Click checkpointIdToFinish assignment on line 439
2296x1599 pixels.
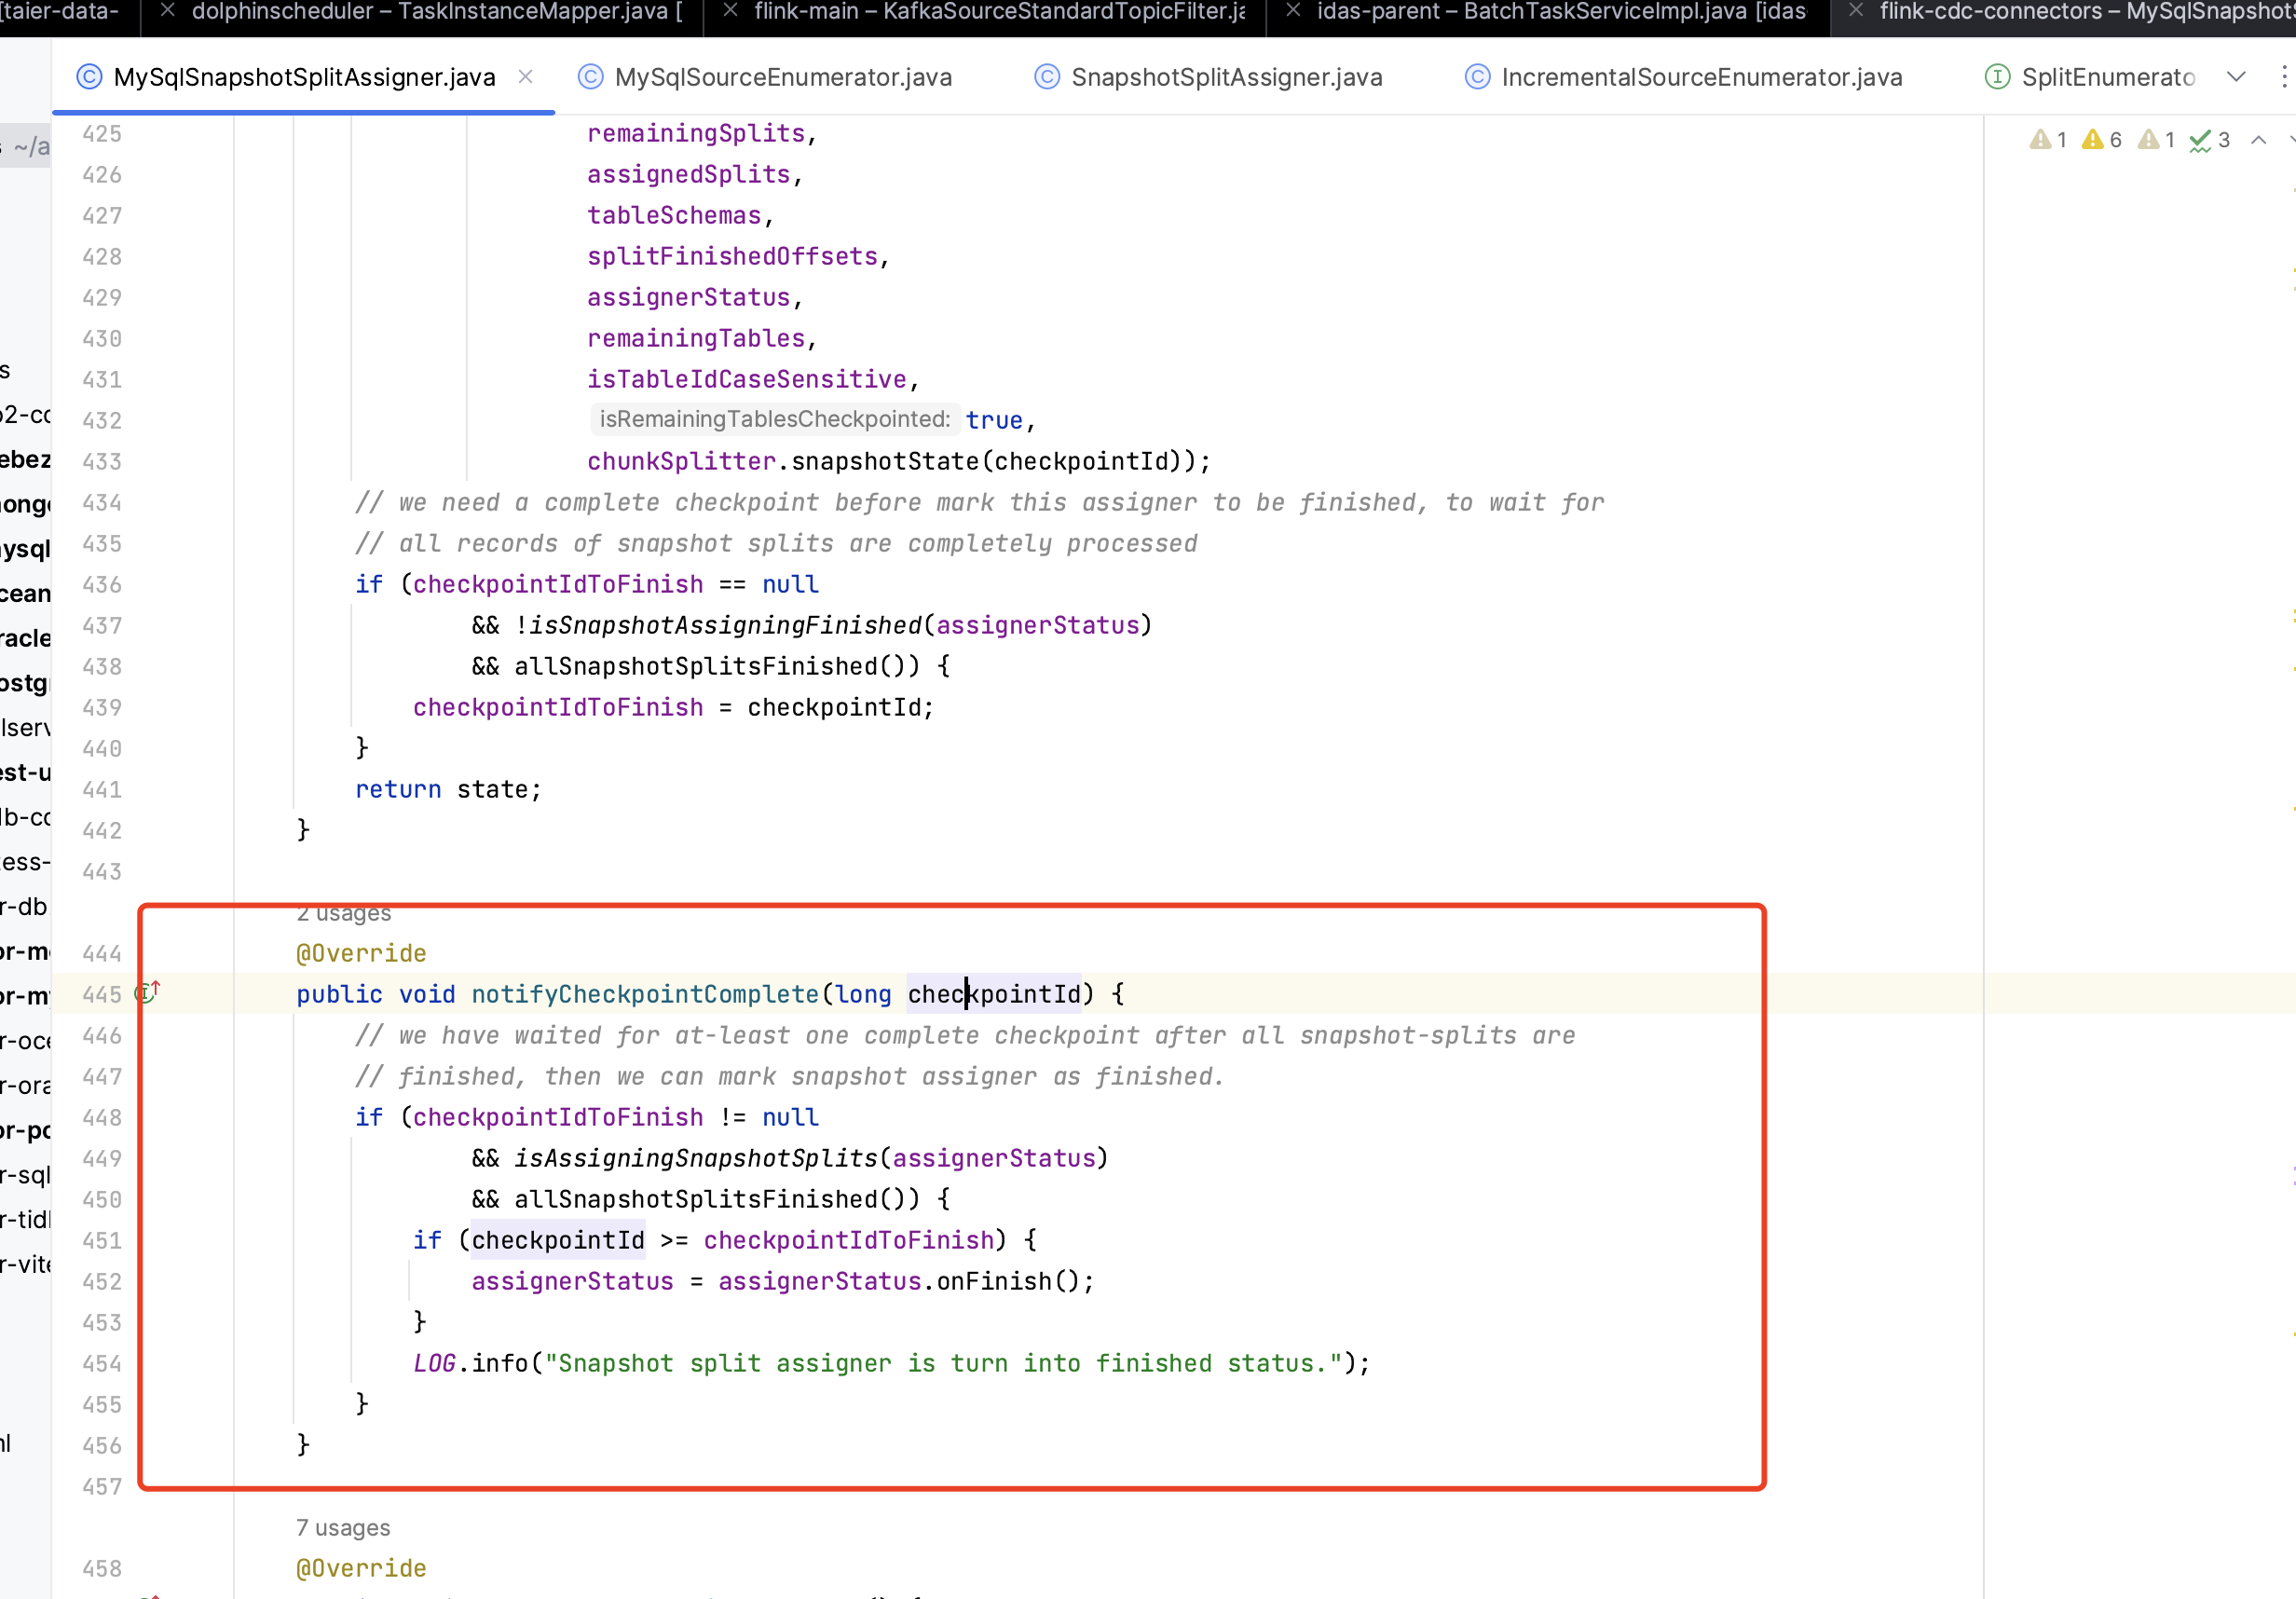pos(674,707)
